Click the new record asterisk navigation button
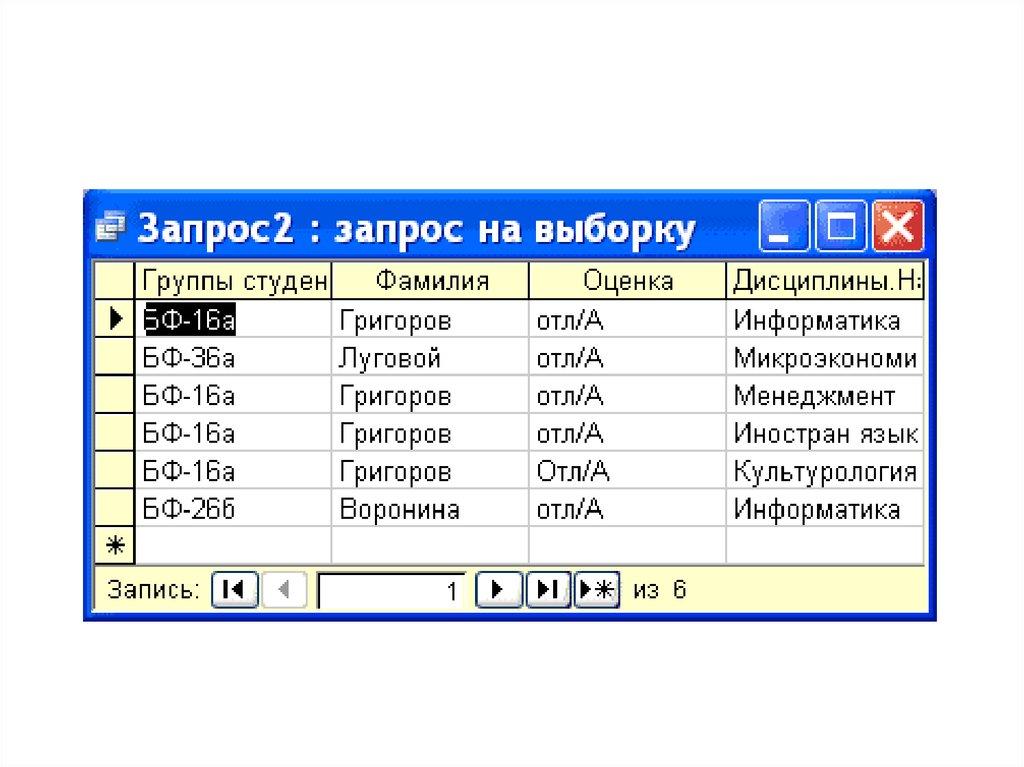The width and height of the screenshot is (1024, 767). (x=598, y=590)
